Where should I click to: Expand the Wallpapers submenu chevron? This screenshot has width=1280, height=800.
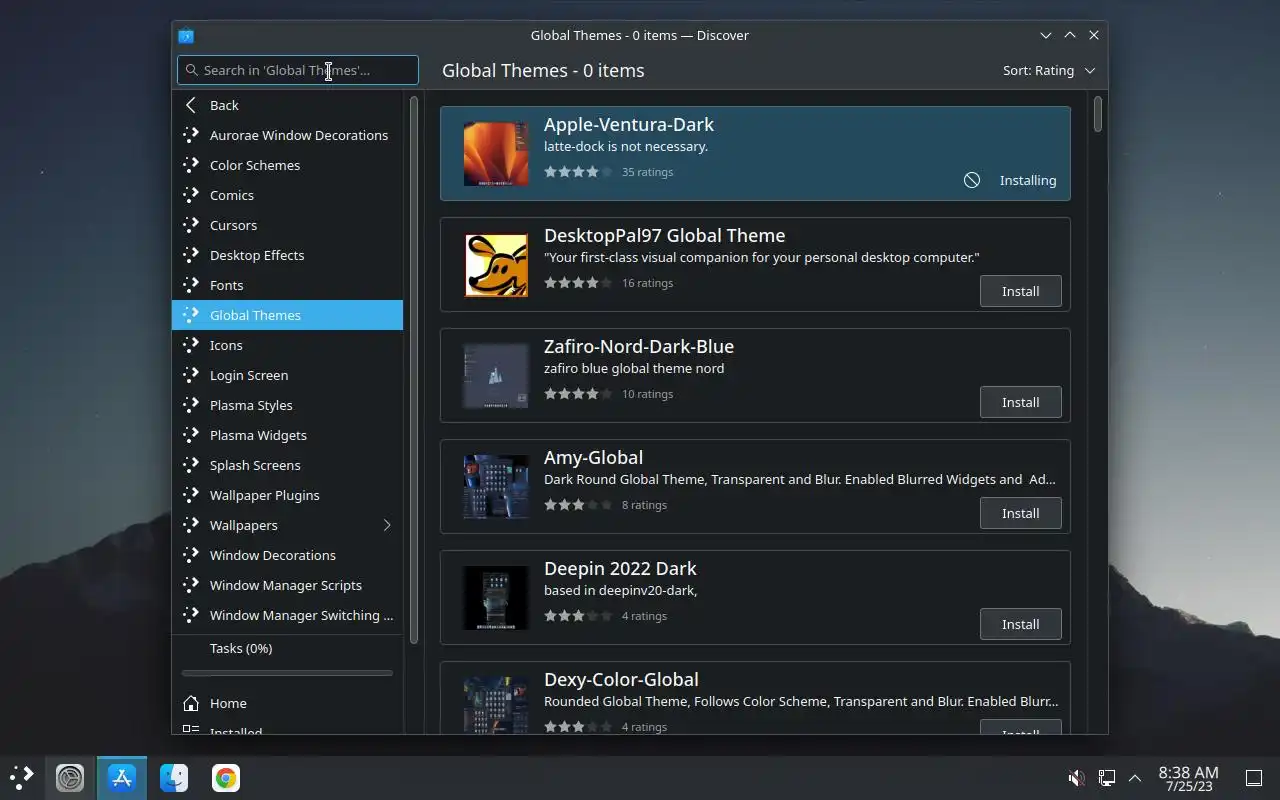pyautogui.click(x=387, y=525)
